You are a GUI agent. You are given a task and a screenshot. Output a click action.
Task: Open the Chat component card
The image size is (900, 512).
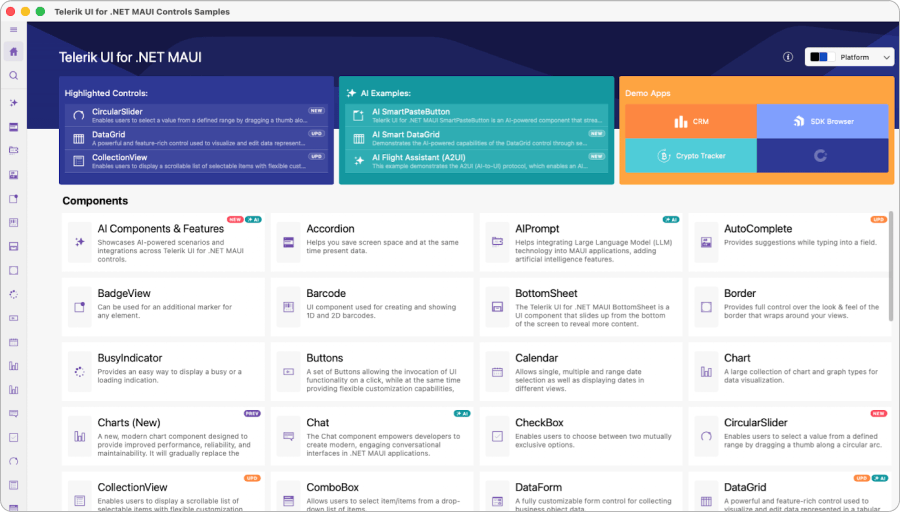[x=372, y=436]
